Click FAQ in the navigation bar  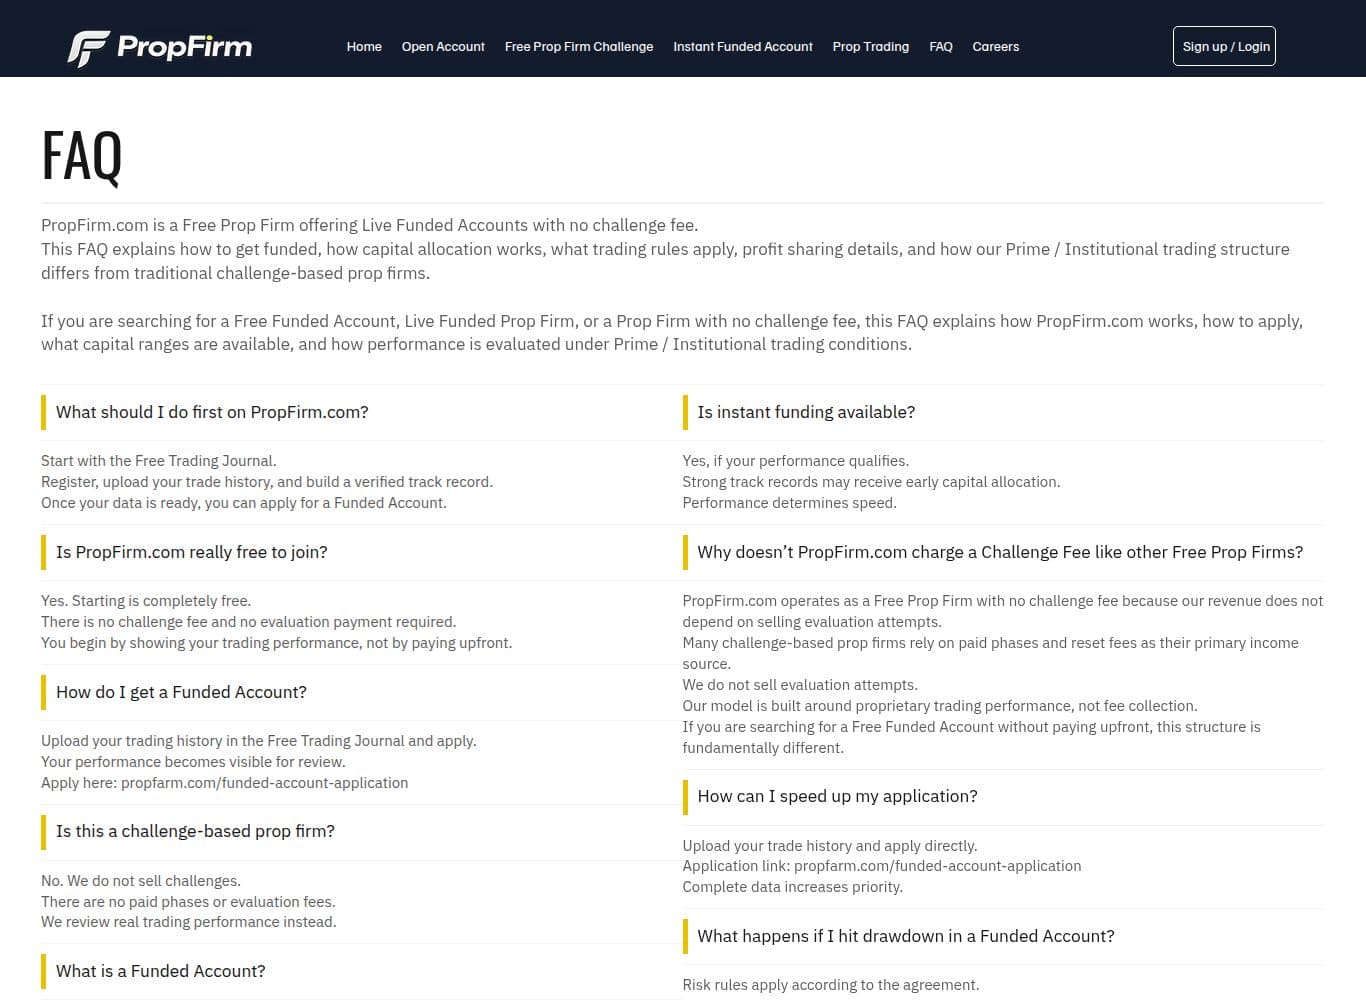click(941, 47)
